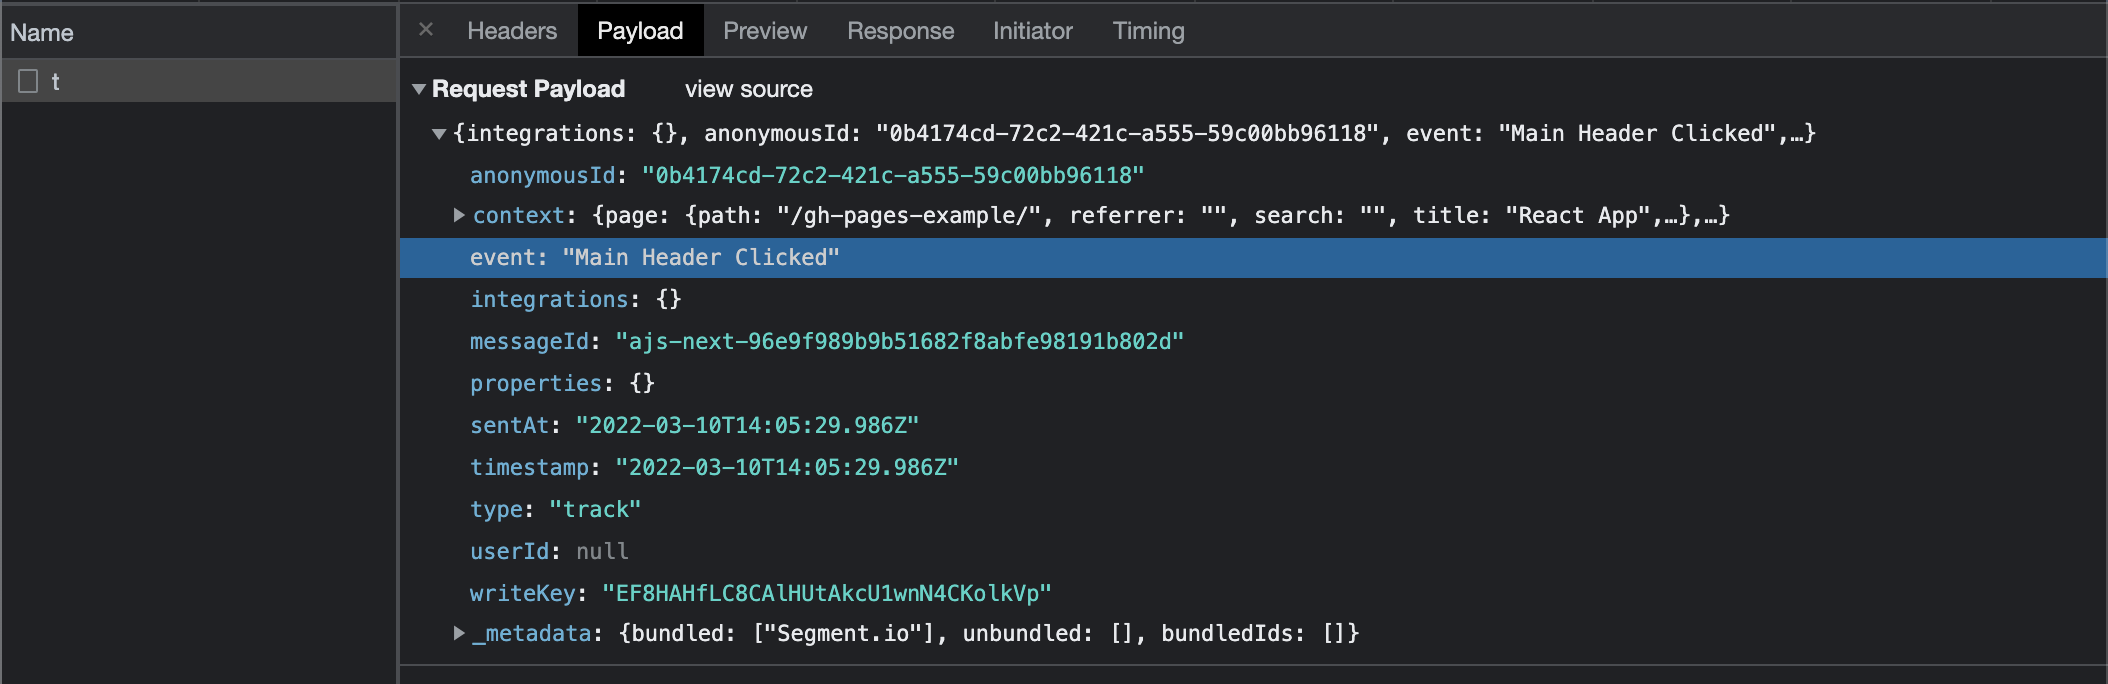Collapse the Request Payload section
The image size is (2108, 684).
pyautogui.click(x=419, y=89)
